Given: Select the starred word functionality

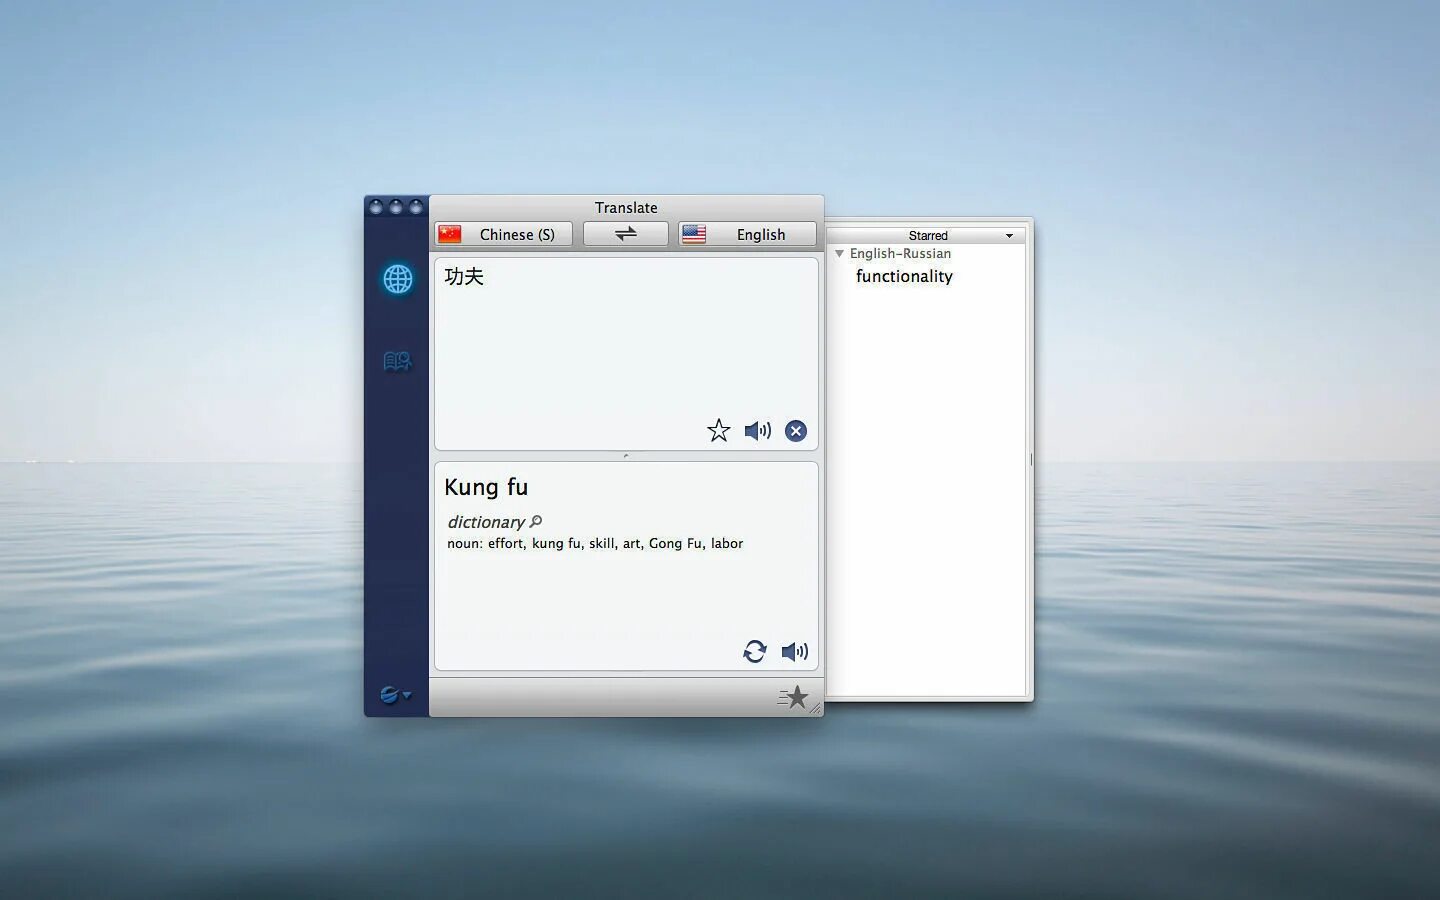Looking at the screenshot, I should pos(904,277).
